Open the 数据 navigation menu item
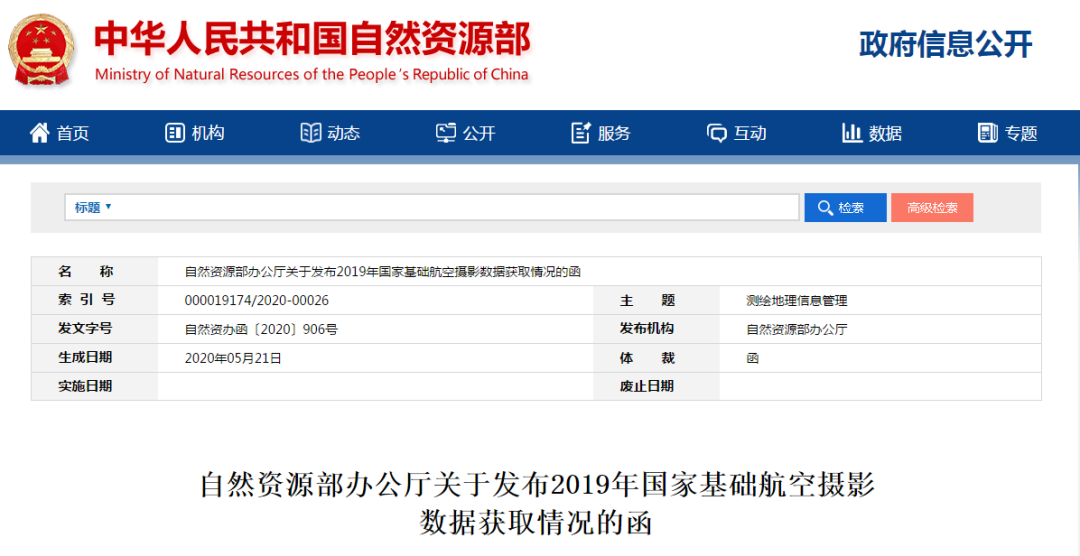This screenshot has height=556, width=1080. (x=872, y=133)
